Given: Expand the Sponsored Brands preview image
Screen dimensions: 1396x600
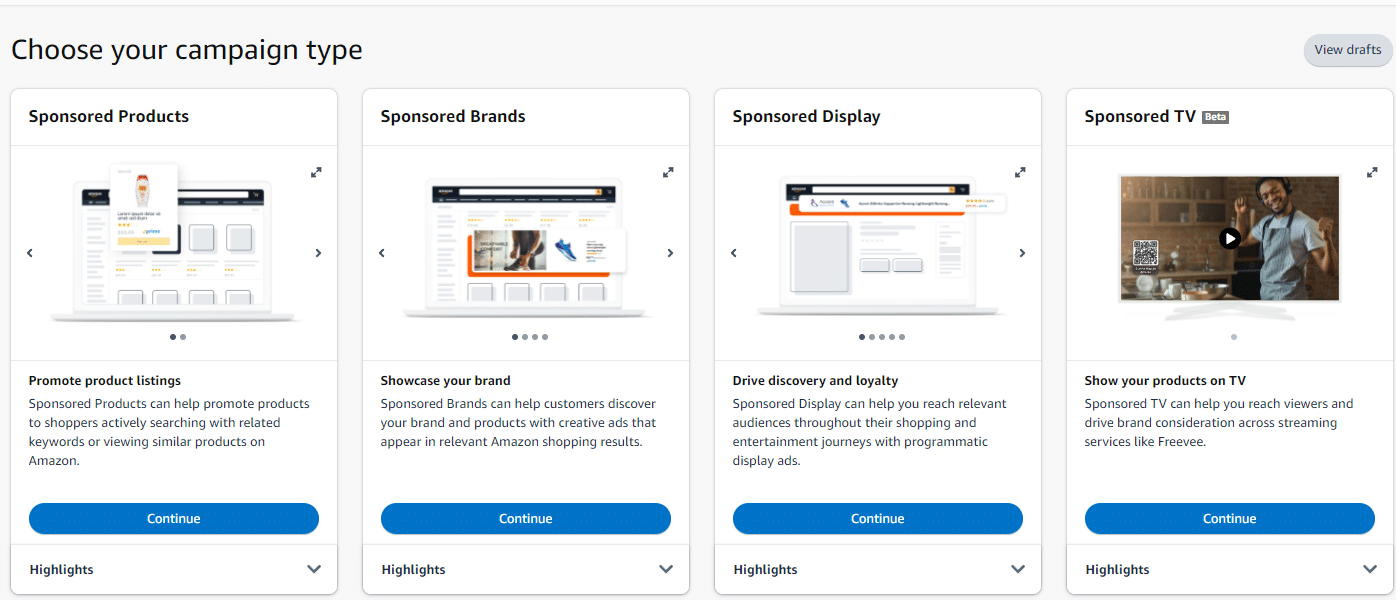Looking at the screenshot, I should 668,172.
